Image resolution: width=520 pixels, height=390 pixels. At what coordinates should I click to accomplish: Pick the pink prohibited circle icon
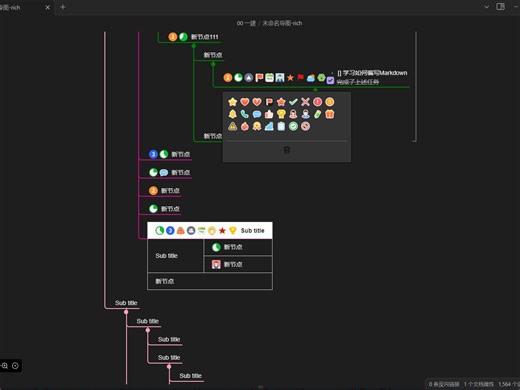point(305,126)
